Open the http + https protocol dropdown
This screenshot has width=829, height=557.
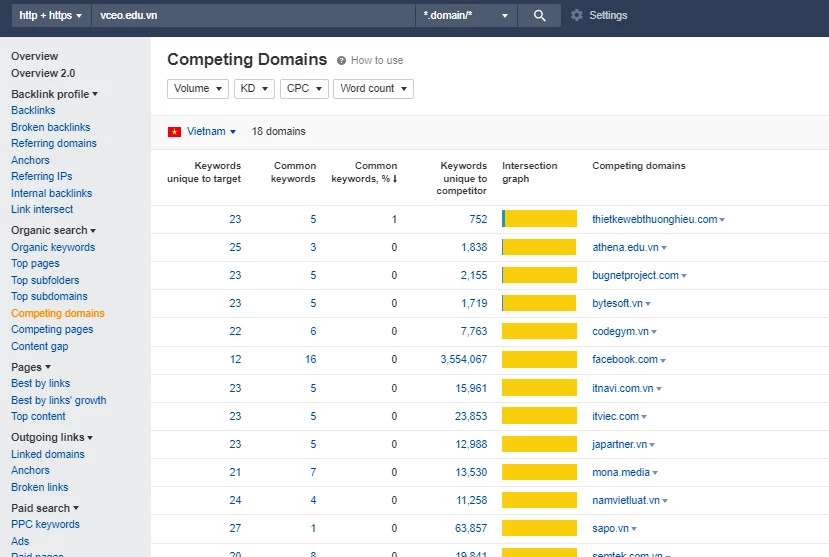pyautogui.click(x=50, y=16)
